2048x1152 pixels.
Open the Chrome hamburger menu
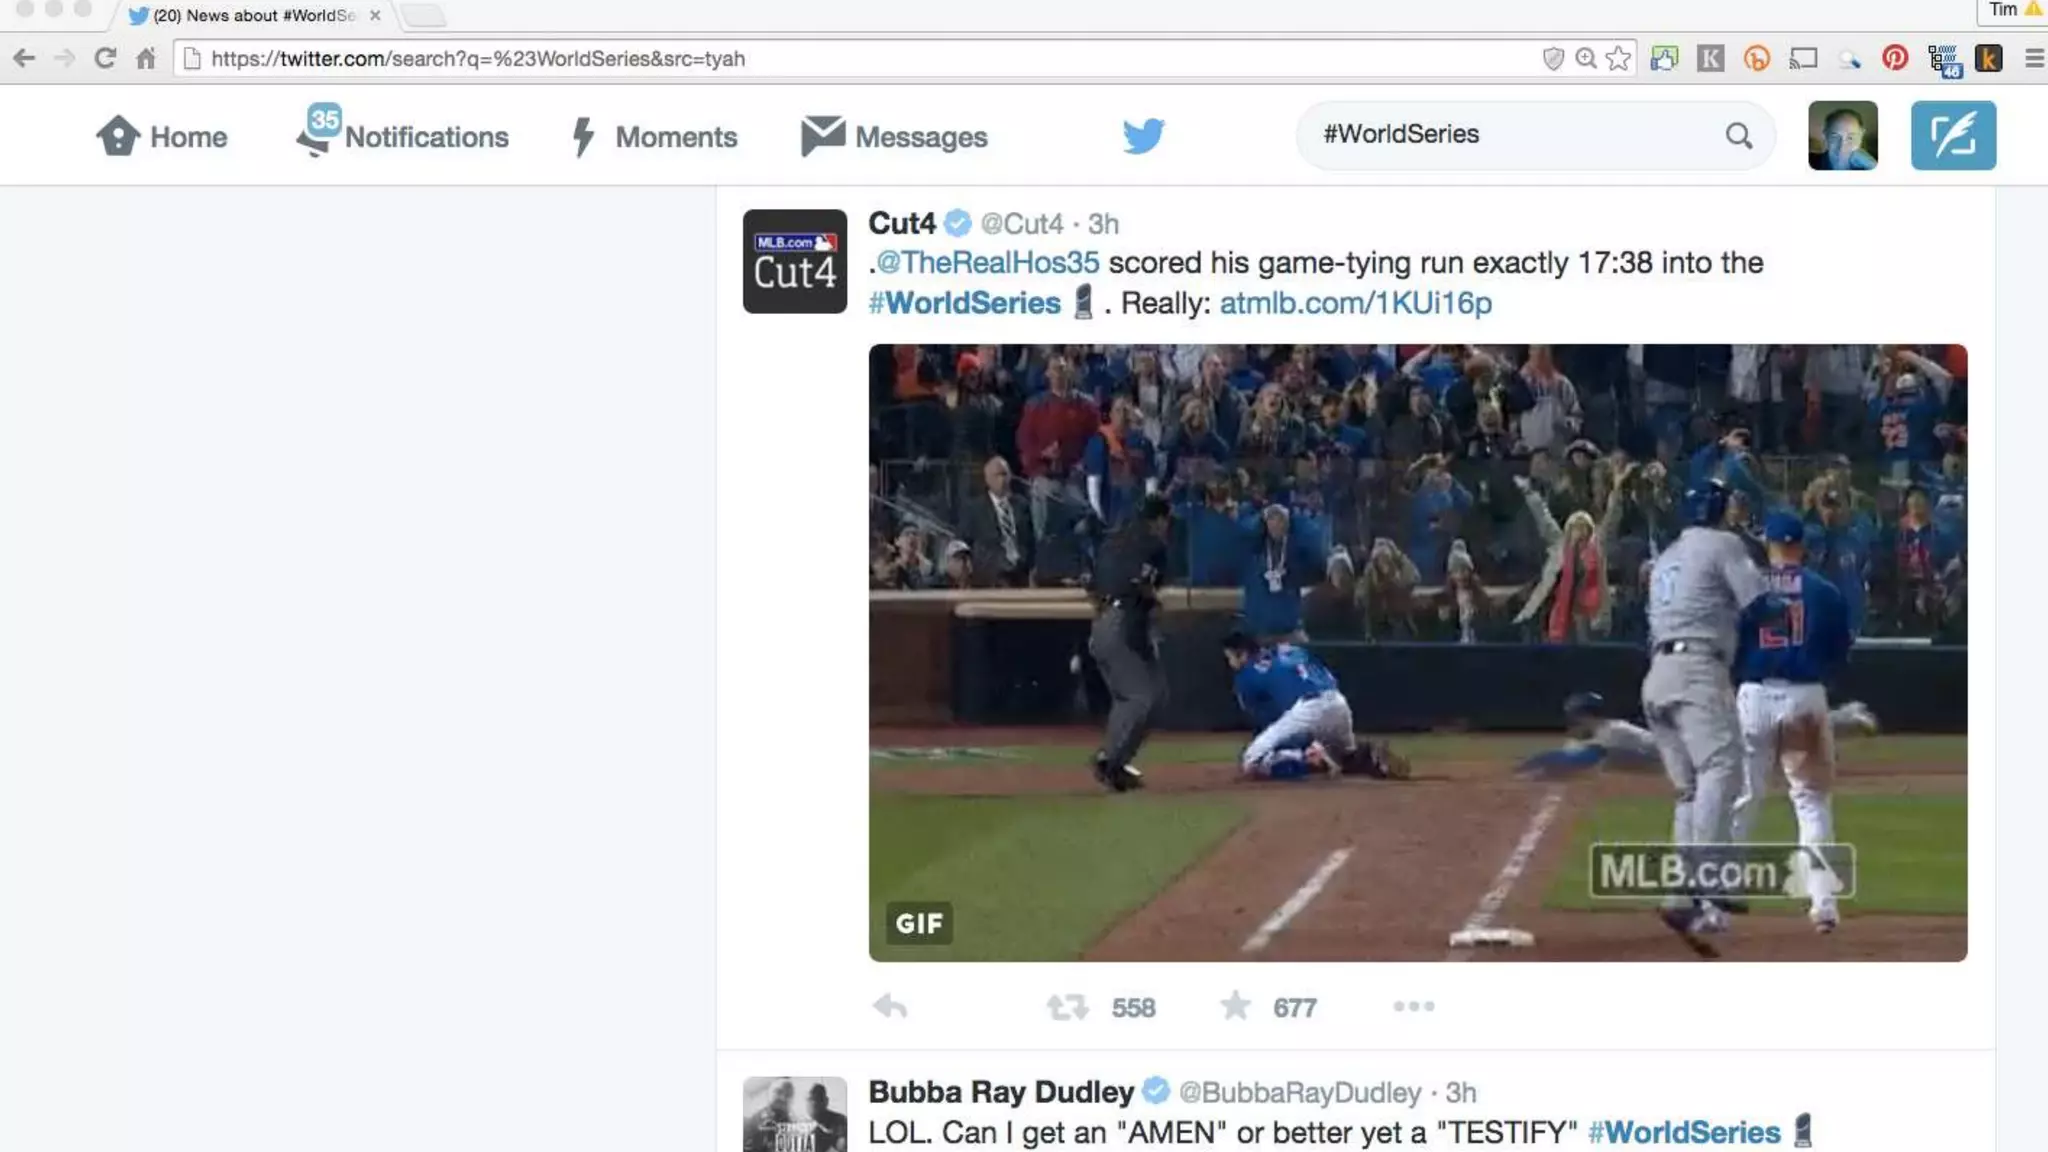pyautogui.click(x=2033, y=58)
